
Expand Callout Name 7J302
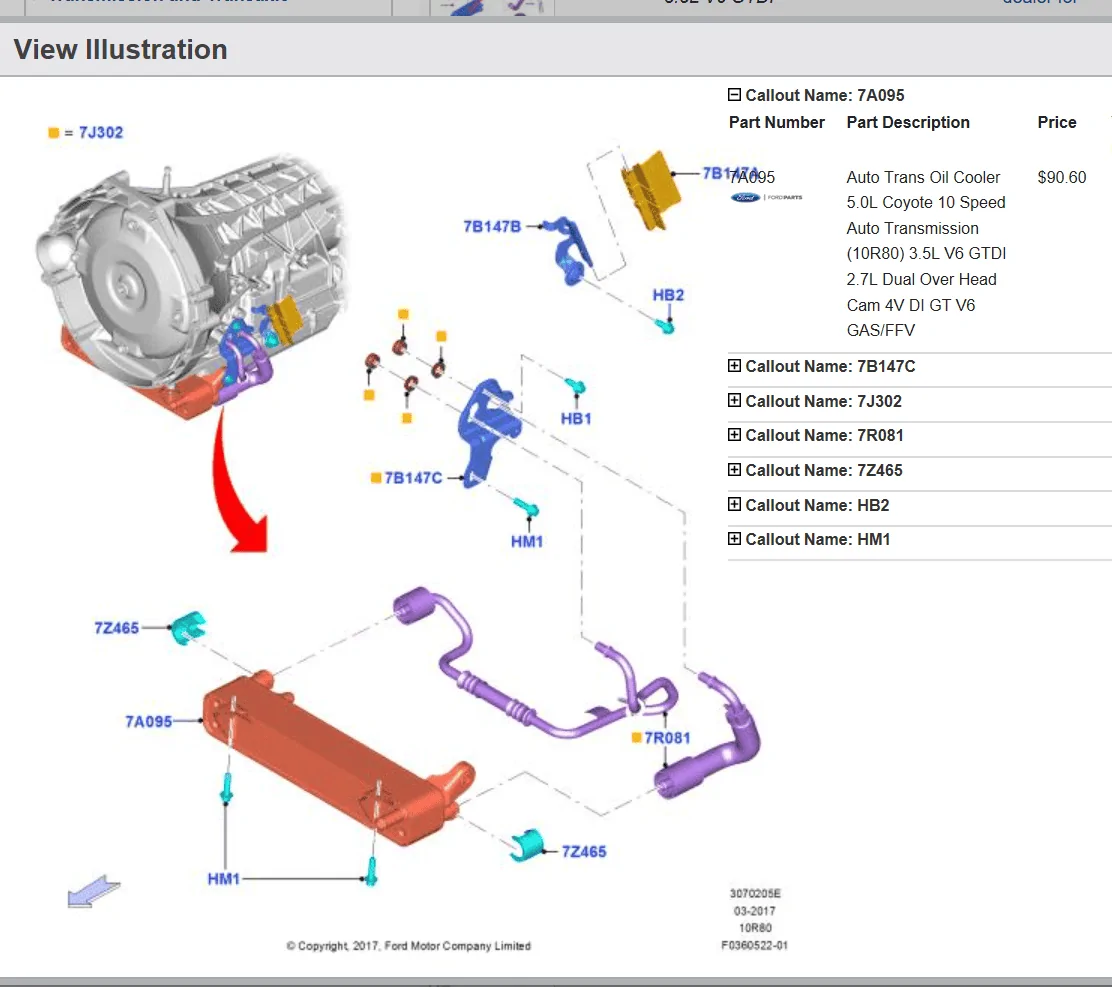pos(733,401)
